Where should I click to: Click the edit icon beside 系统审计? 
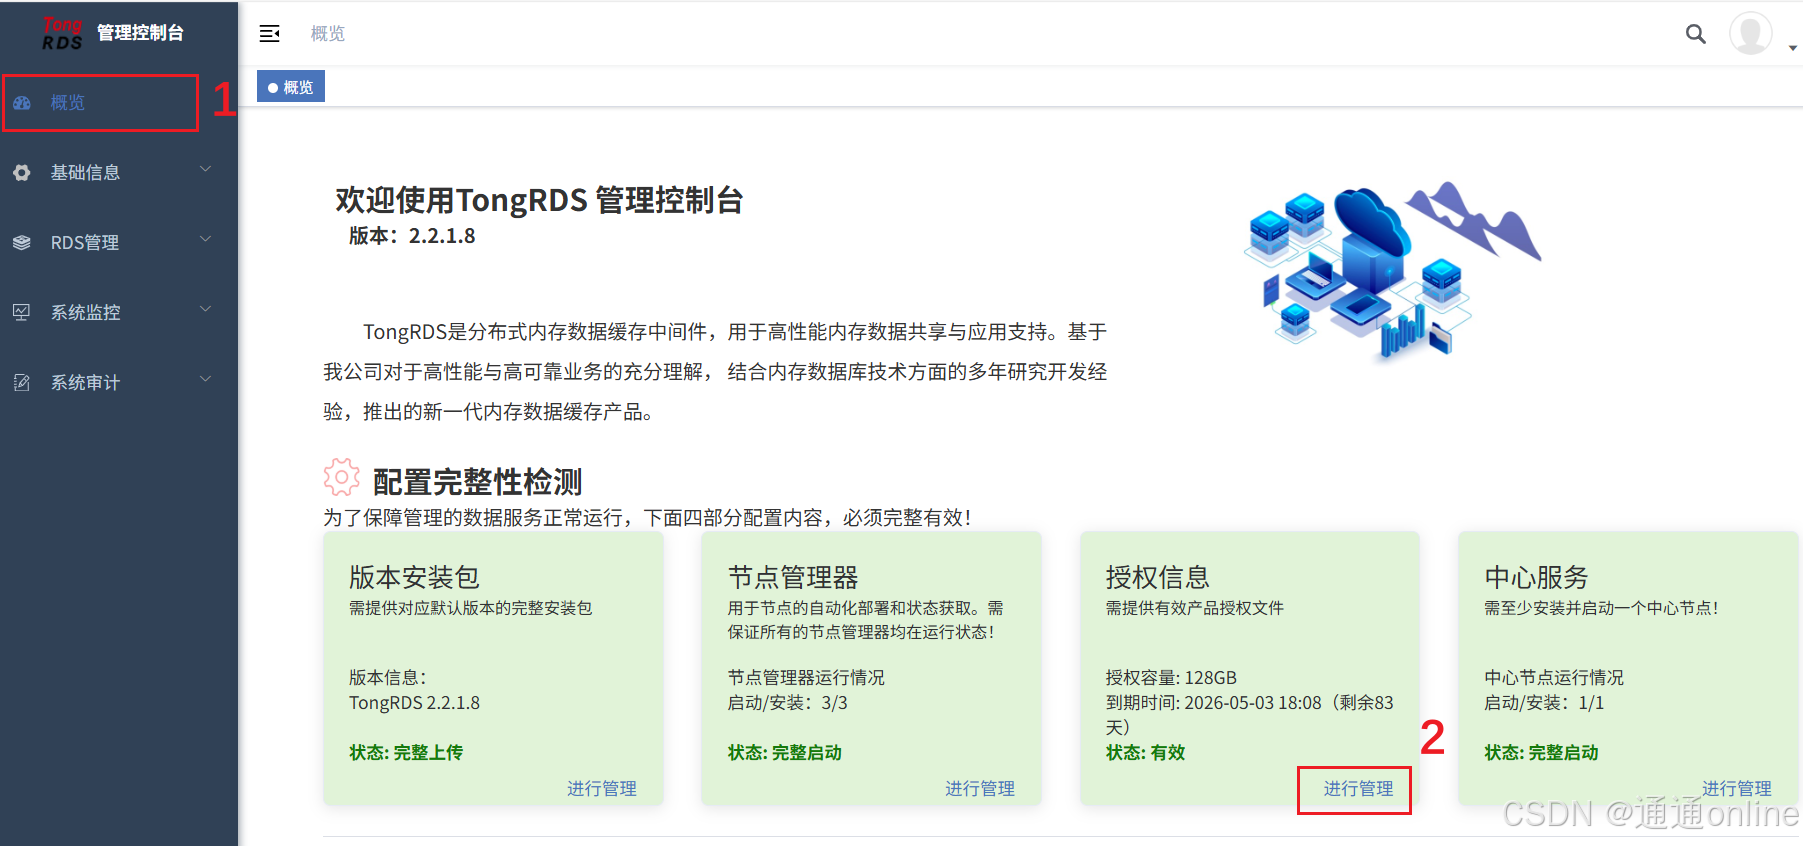point(22,383)
